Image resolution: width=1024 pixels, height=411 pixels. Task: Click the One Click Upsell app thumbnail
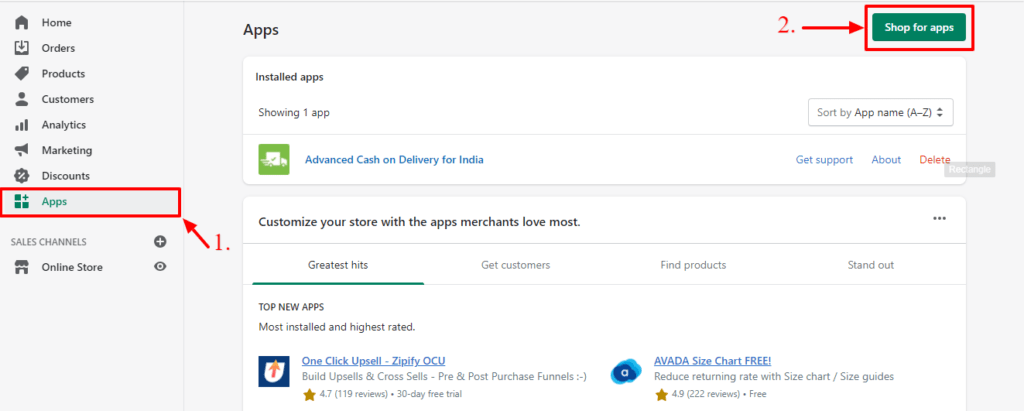coord(274,371)
